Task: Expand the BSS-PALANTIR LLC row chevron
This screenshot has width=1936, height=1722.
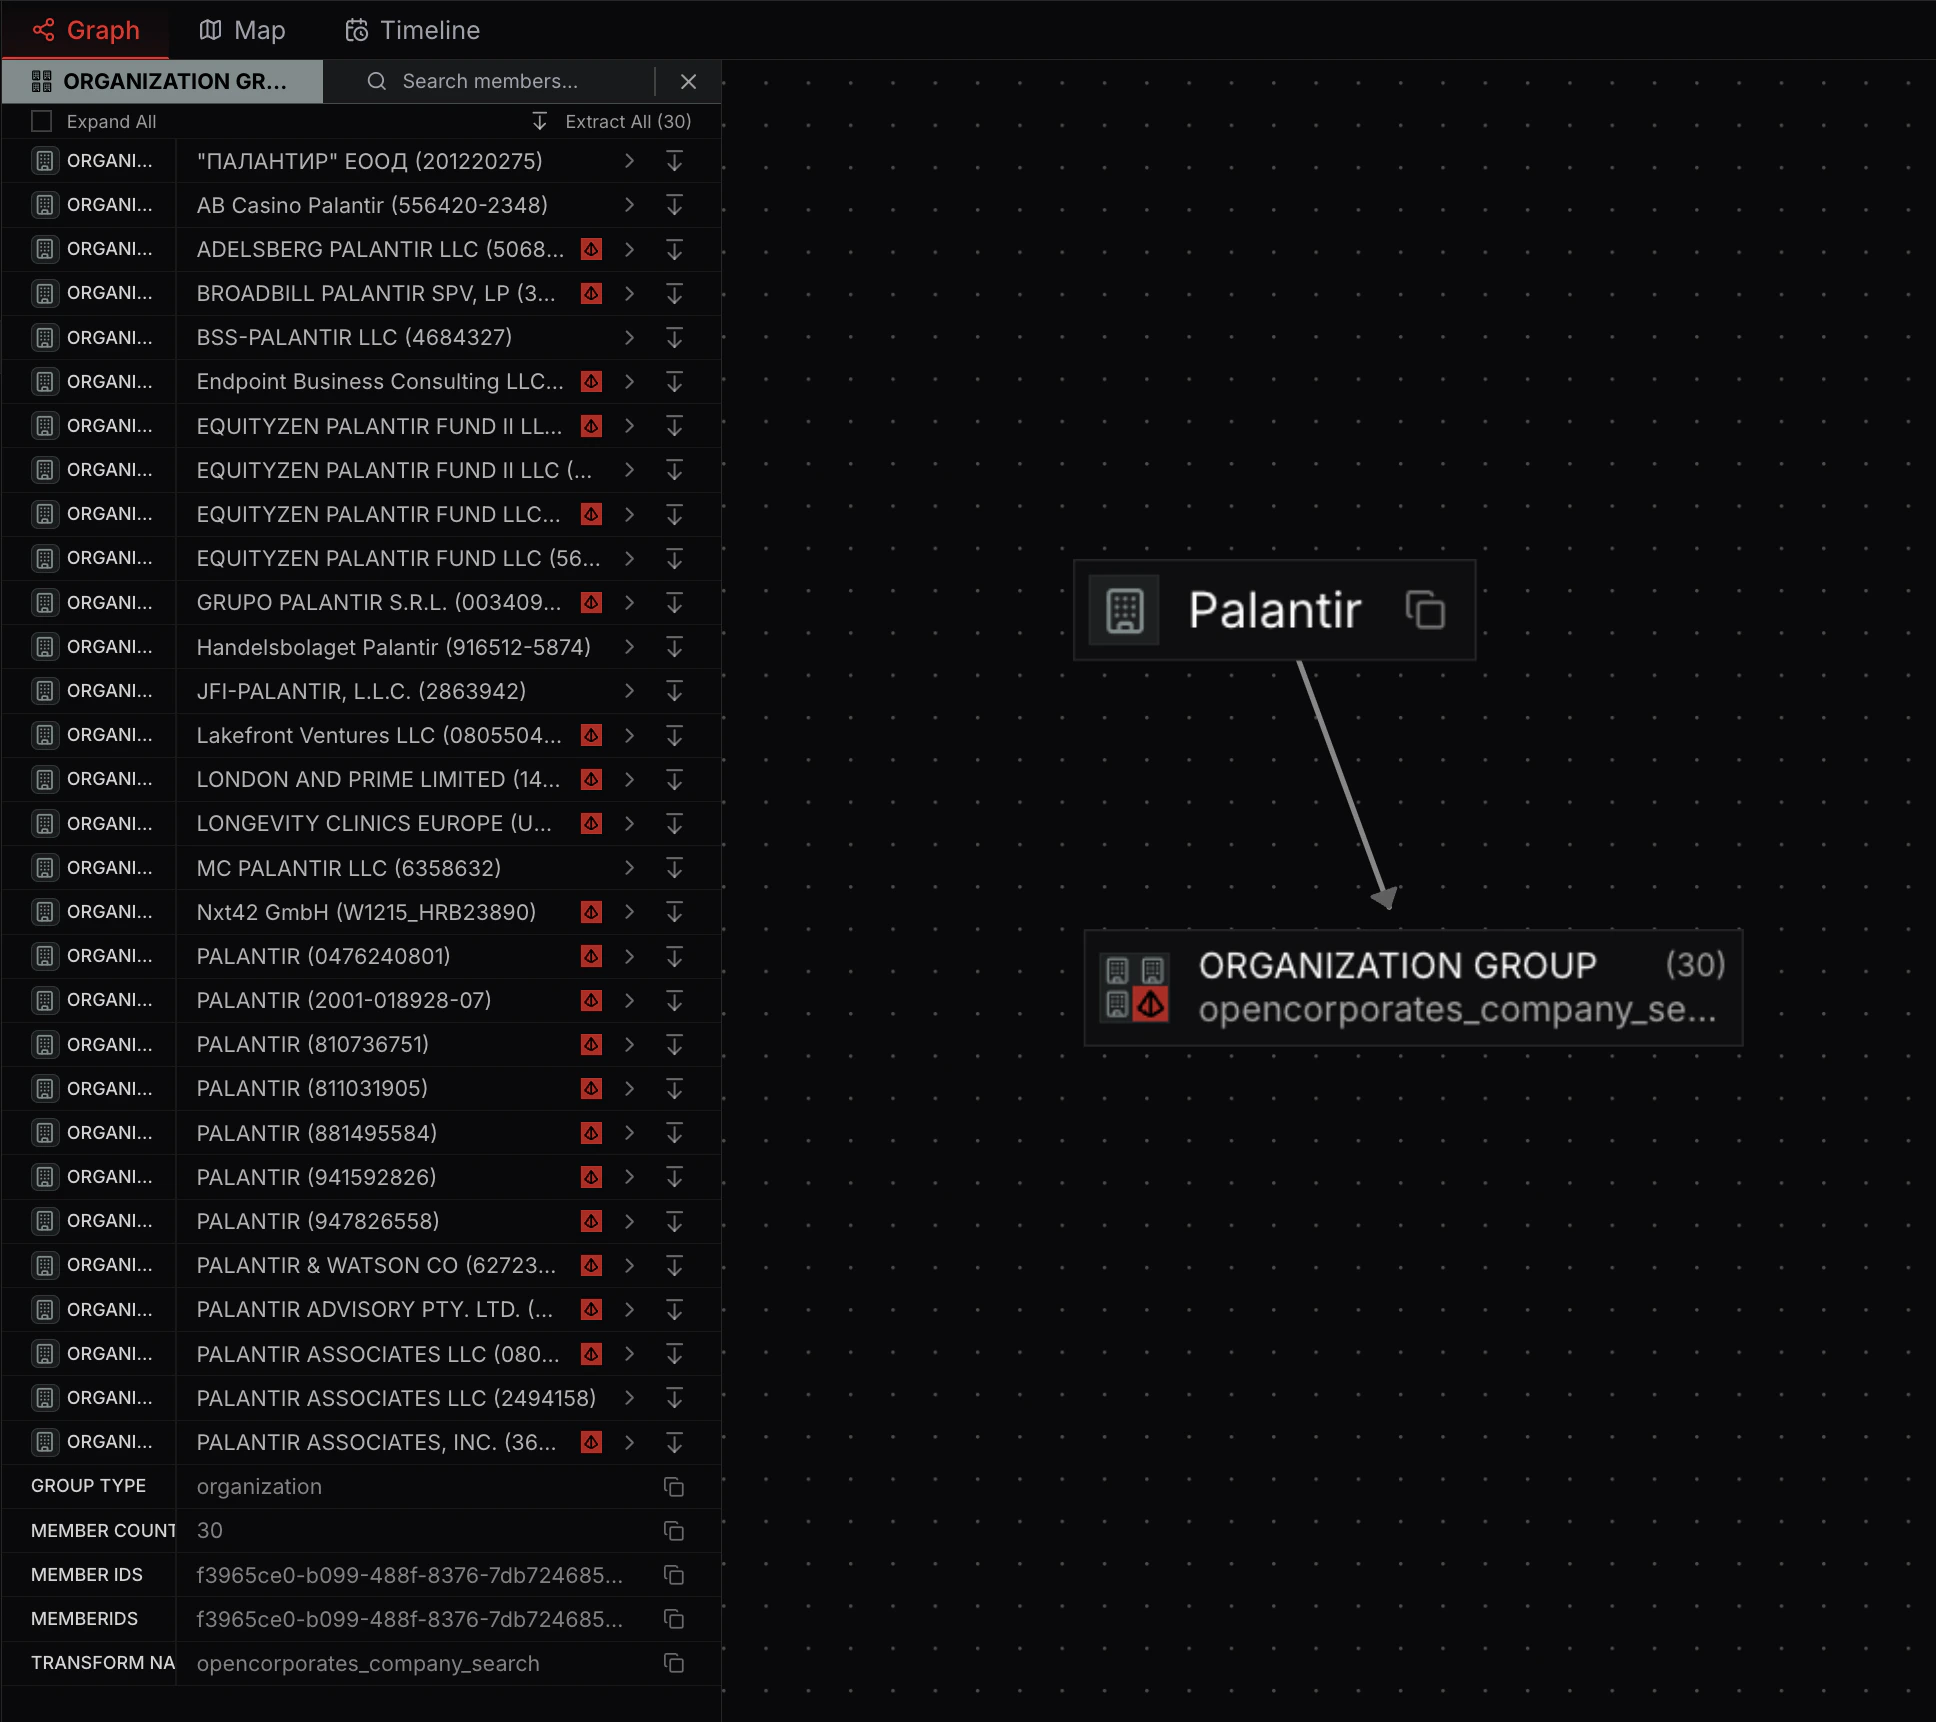Action: pyautogui.click(x=629, y=337)
